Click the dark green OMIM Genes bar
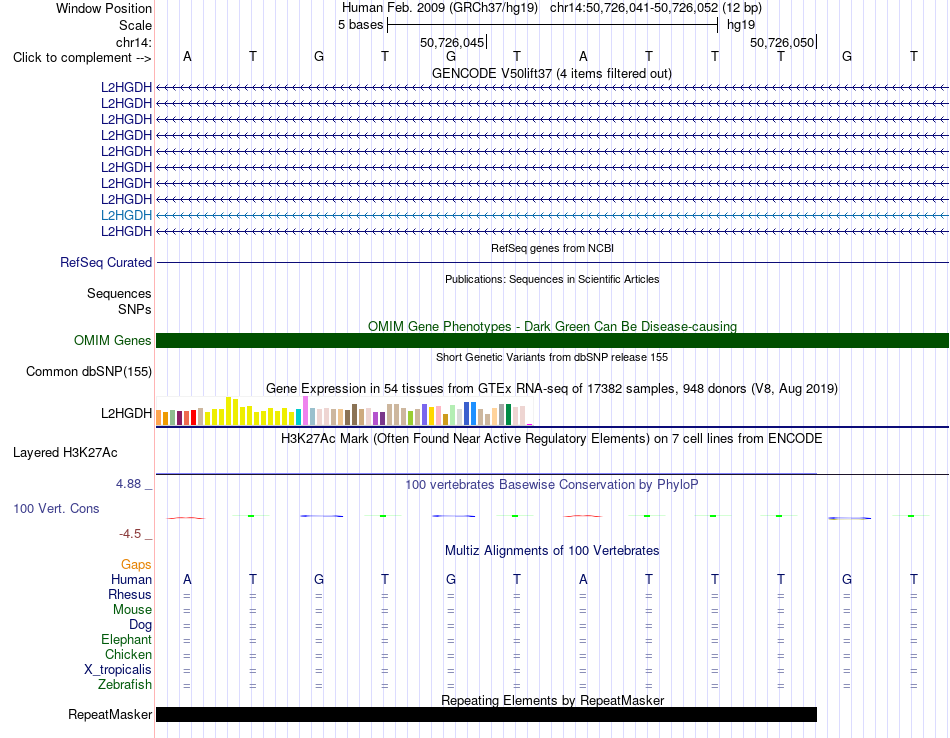The image size is (950, 738). tap(552, 341)
